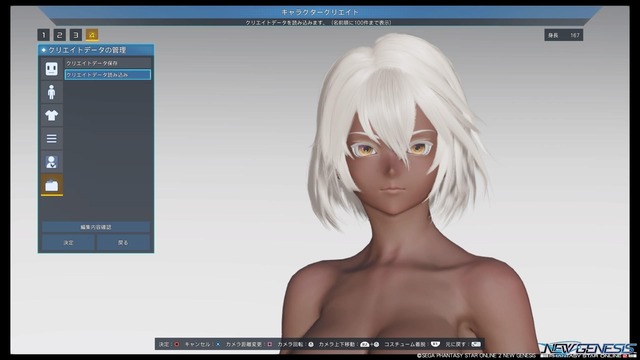This screenshot has width=640, height=360.
Task: Select the highlighted yellow fourth page tab
Action: pyautogui.click(x=92, y=35)
